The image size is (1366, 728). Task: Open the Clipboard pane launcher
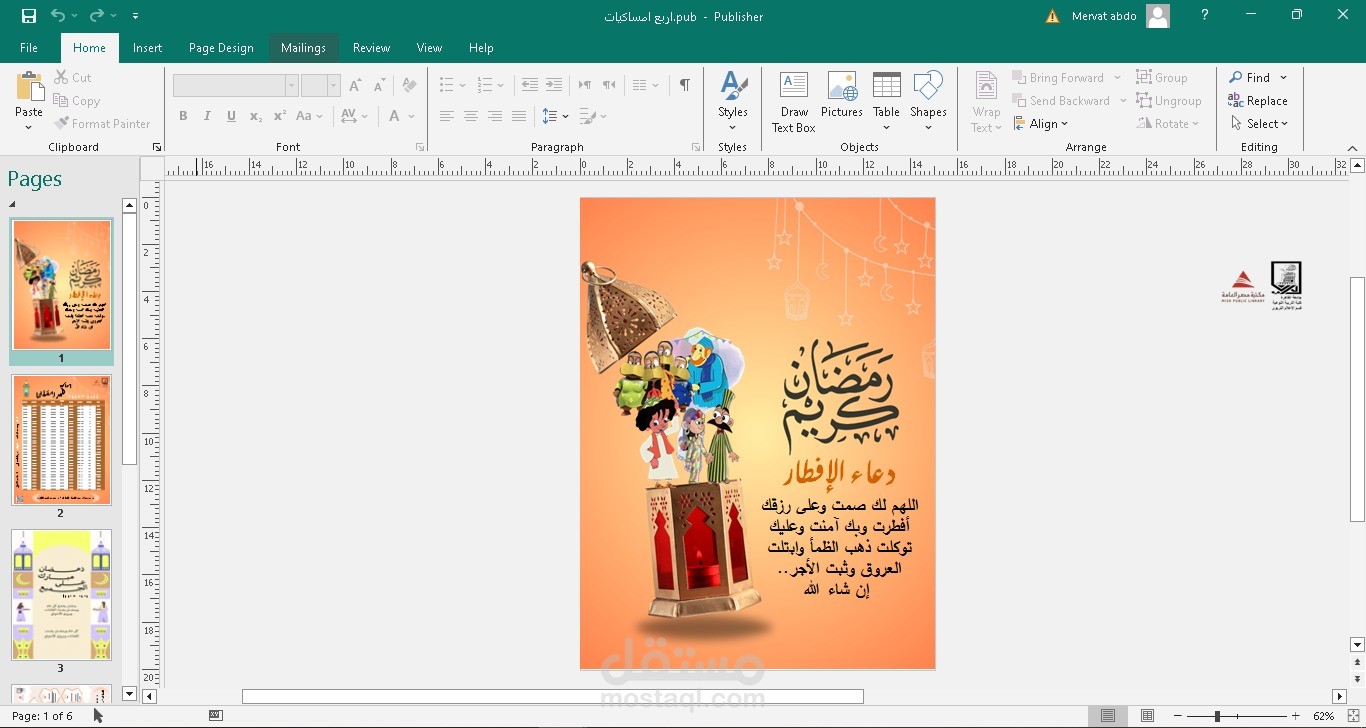(157, 147)
